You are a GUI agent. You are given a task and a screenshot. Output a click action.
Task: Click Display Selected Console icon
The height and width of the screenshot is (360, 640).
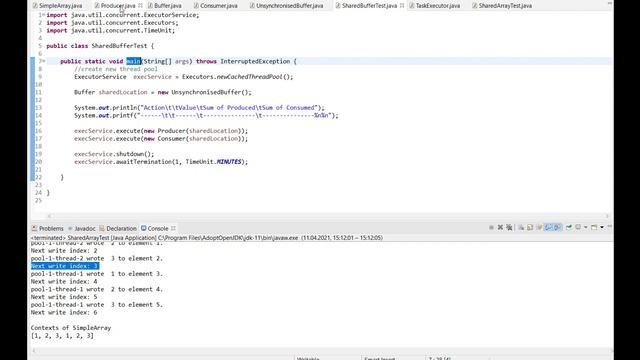click(x=578, y=227)
